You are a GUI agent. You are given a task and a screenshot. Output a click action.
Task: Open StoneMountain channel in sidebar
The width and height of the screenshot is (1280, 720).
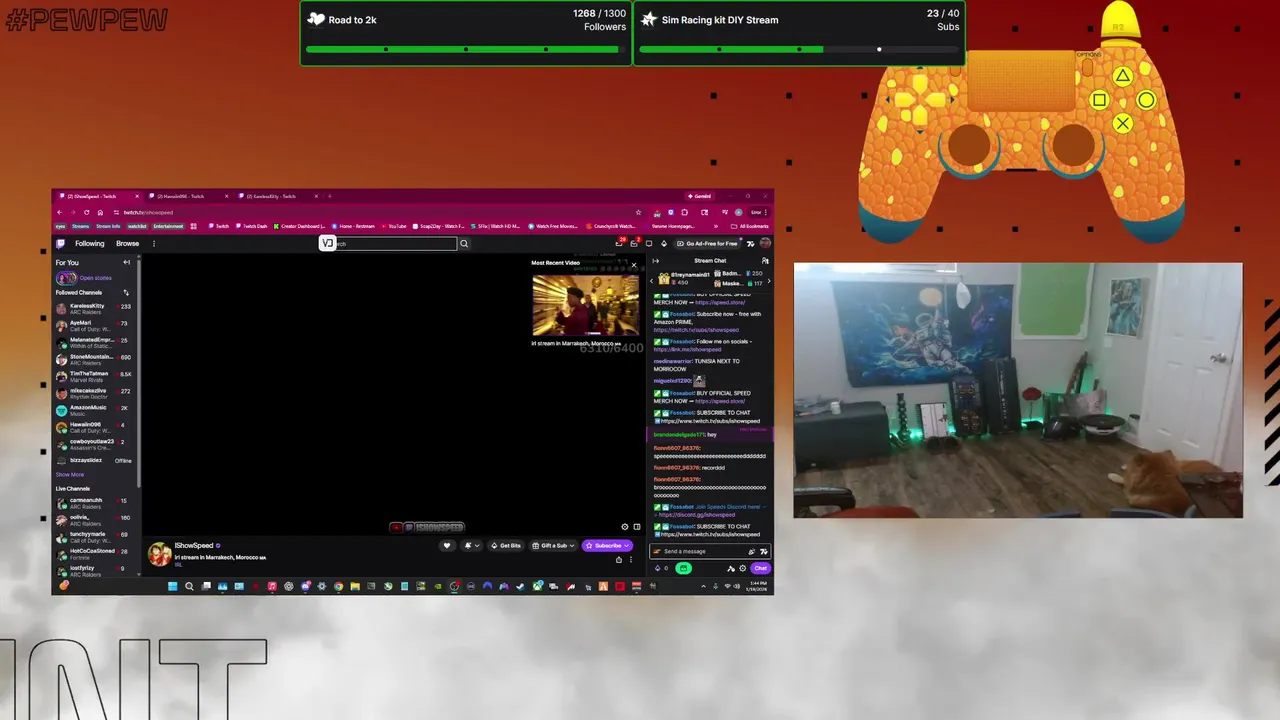tap(95, 359)
